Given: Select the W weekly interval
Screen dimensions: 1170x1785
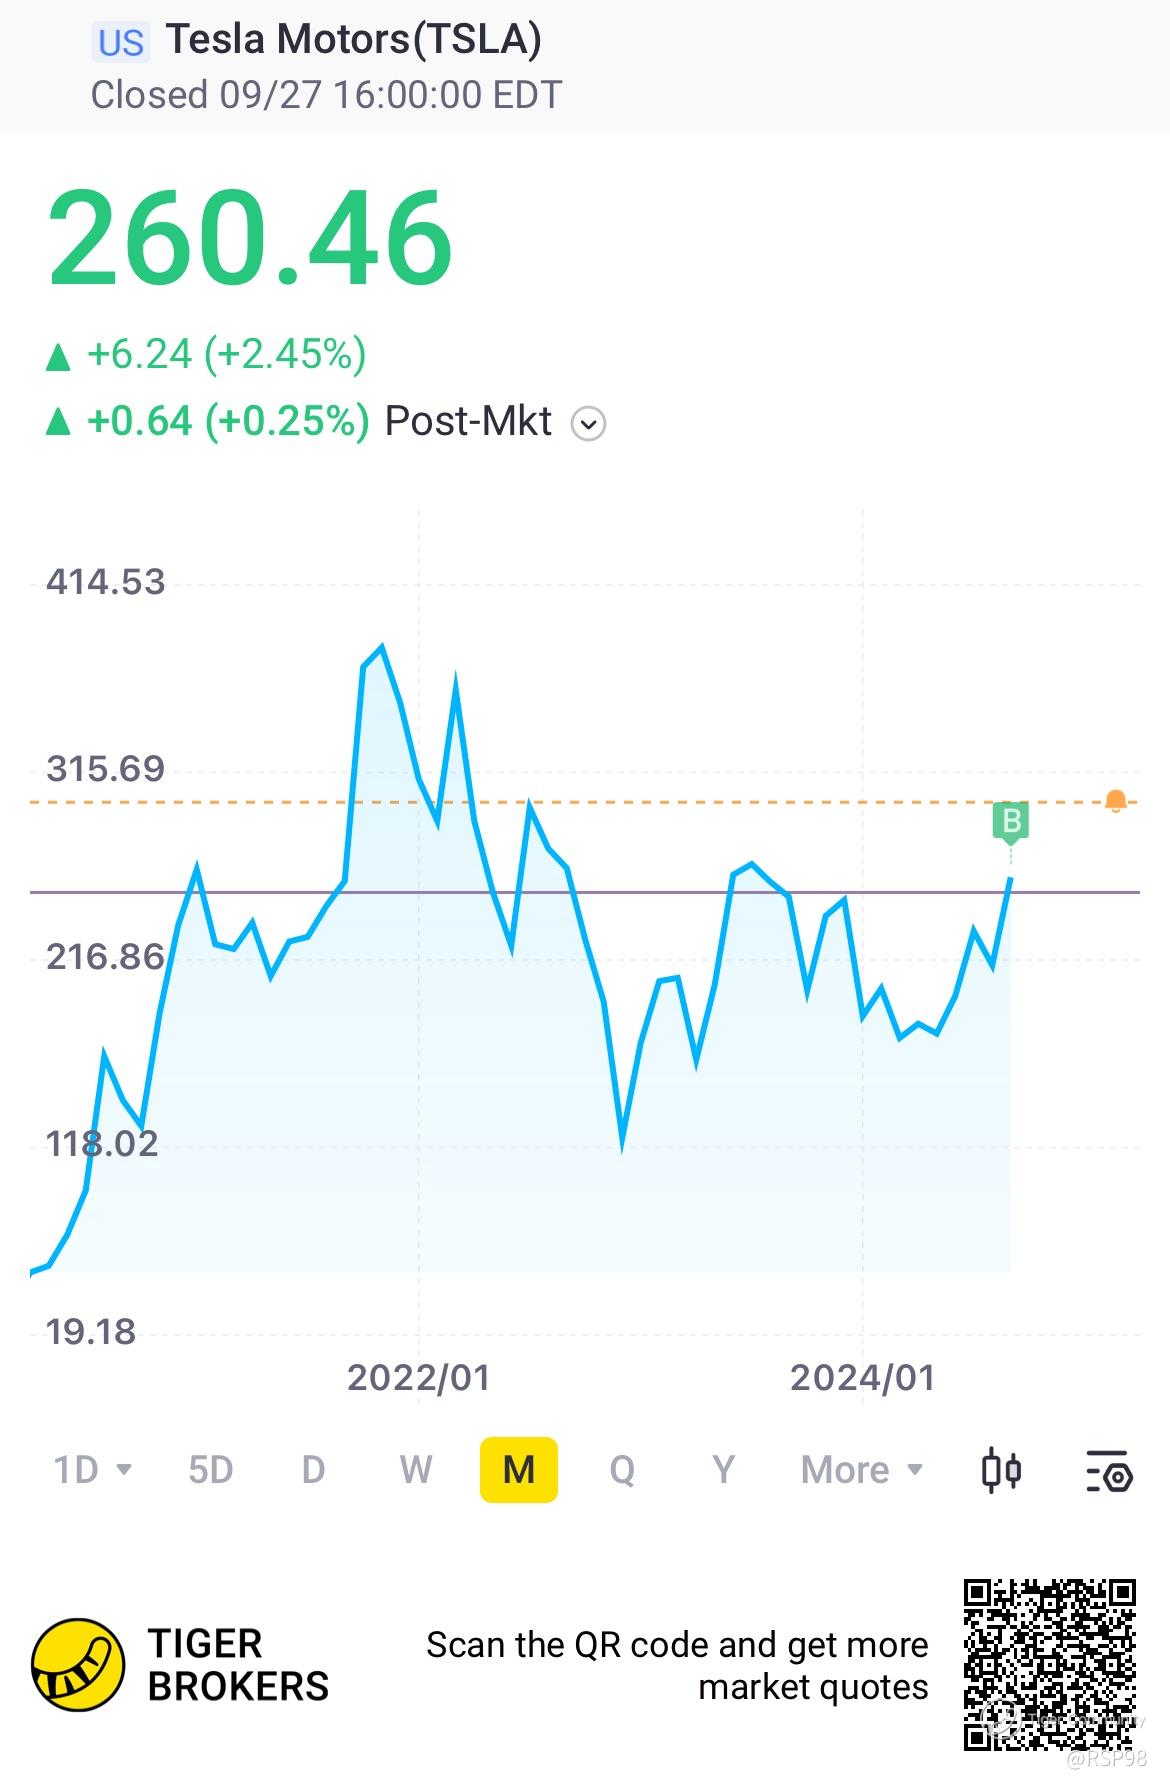Looking at the screenshot, I should click(416, 1470).
